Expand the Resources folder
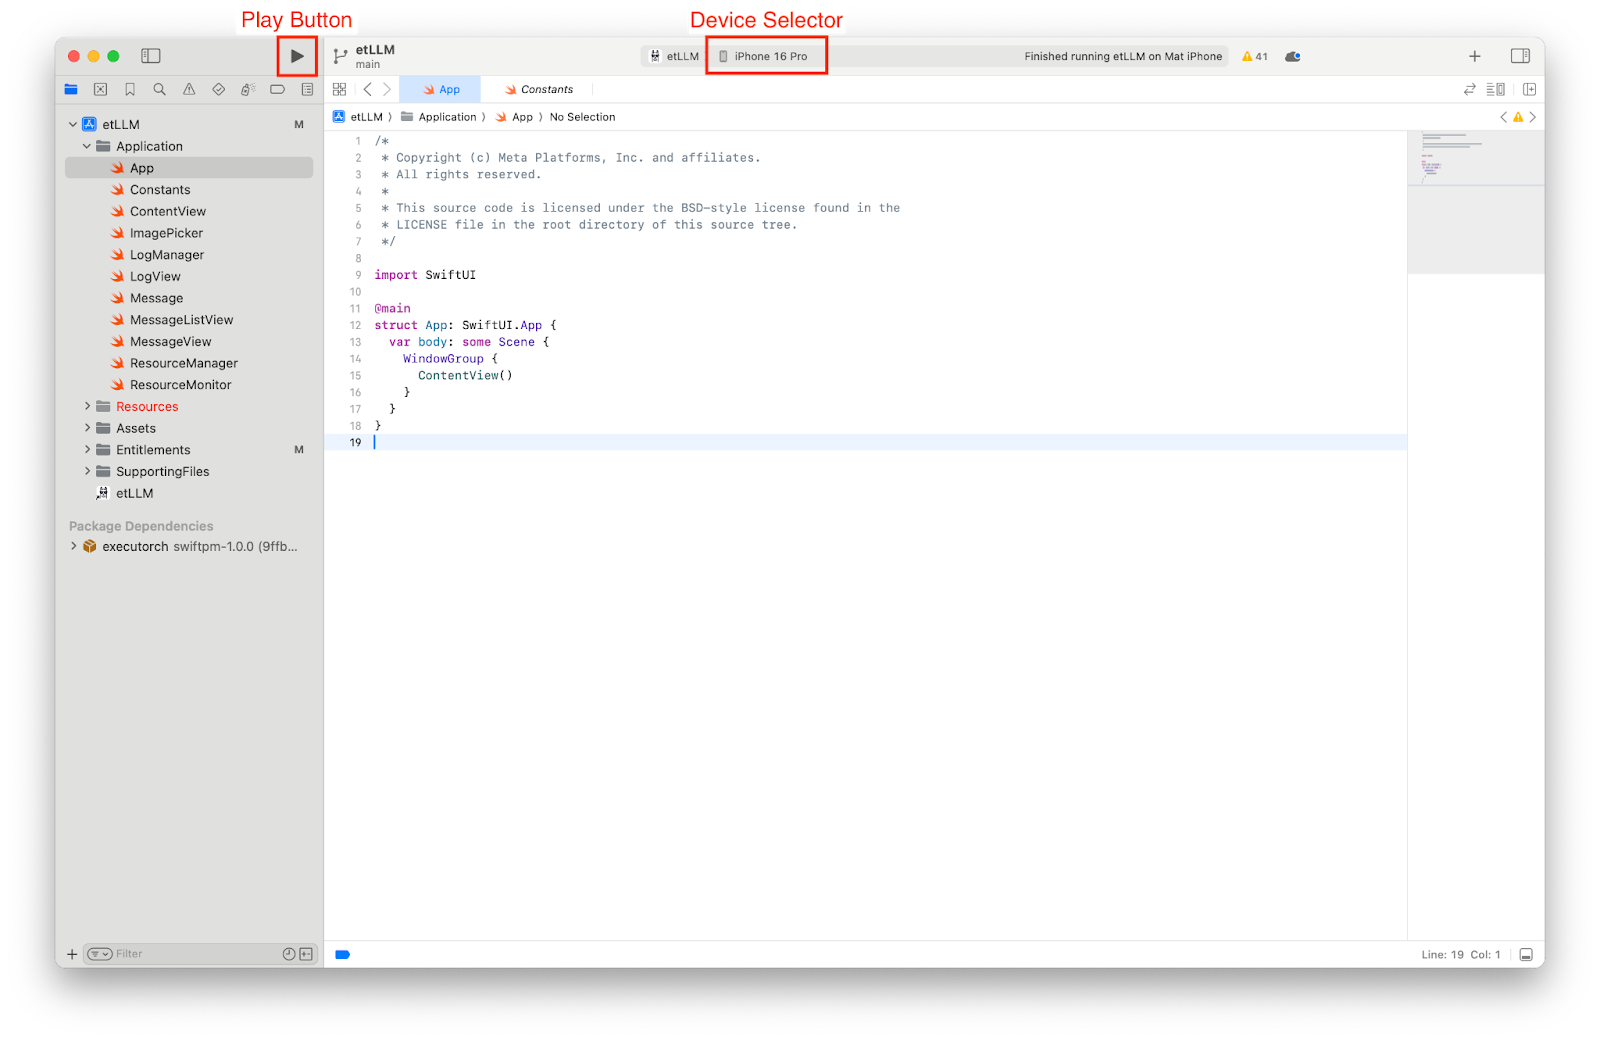This screenshot has width=1600, height=1041. click(x=87, y=406)
